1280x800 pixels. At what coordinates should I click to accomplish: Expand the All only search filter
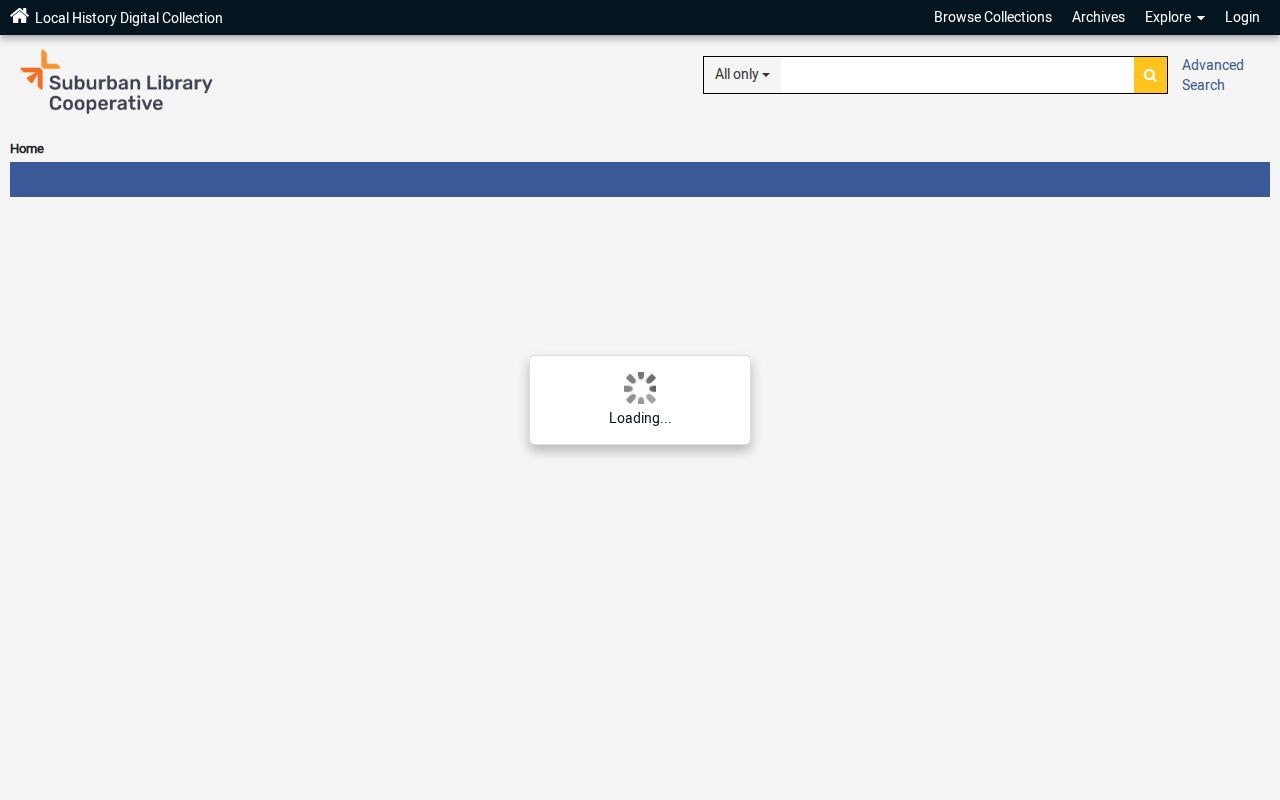tap(742, 75)
